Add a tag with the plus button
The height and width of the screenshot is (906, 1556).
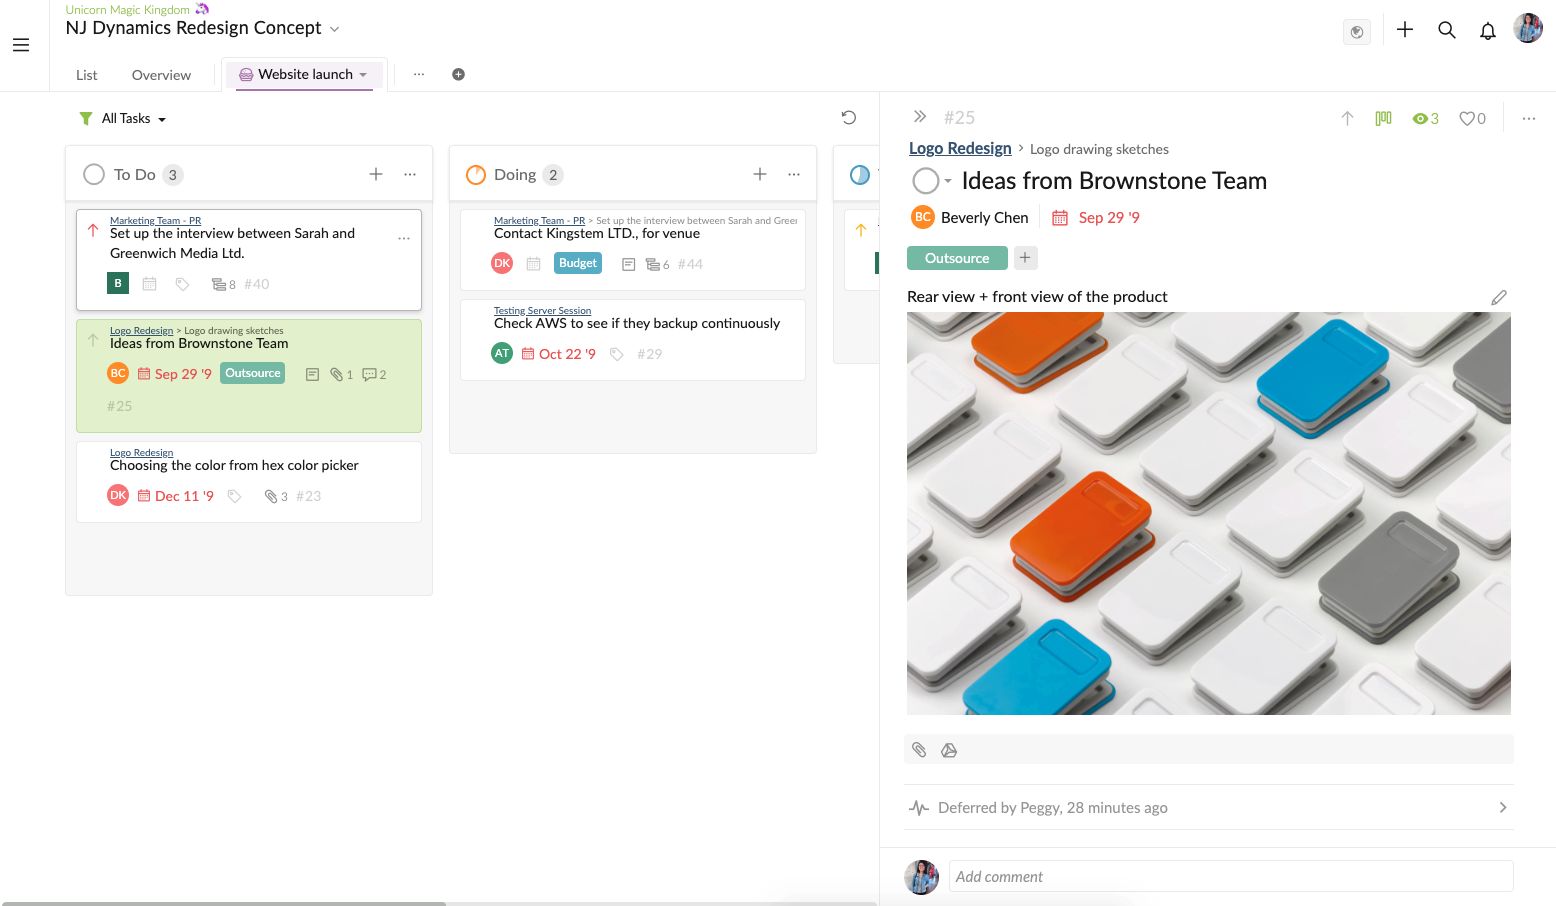1025,258
